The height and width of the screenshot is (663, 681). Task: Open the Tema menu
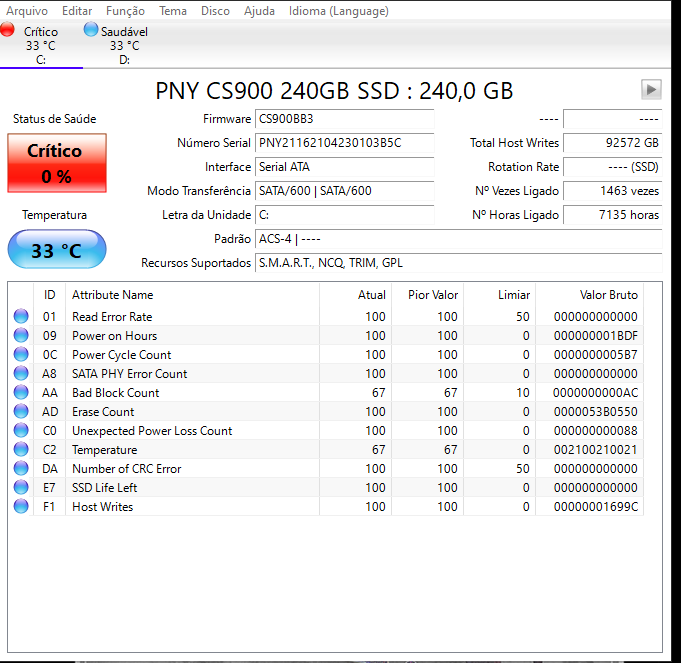[x=173, y=11]
